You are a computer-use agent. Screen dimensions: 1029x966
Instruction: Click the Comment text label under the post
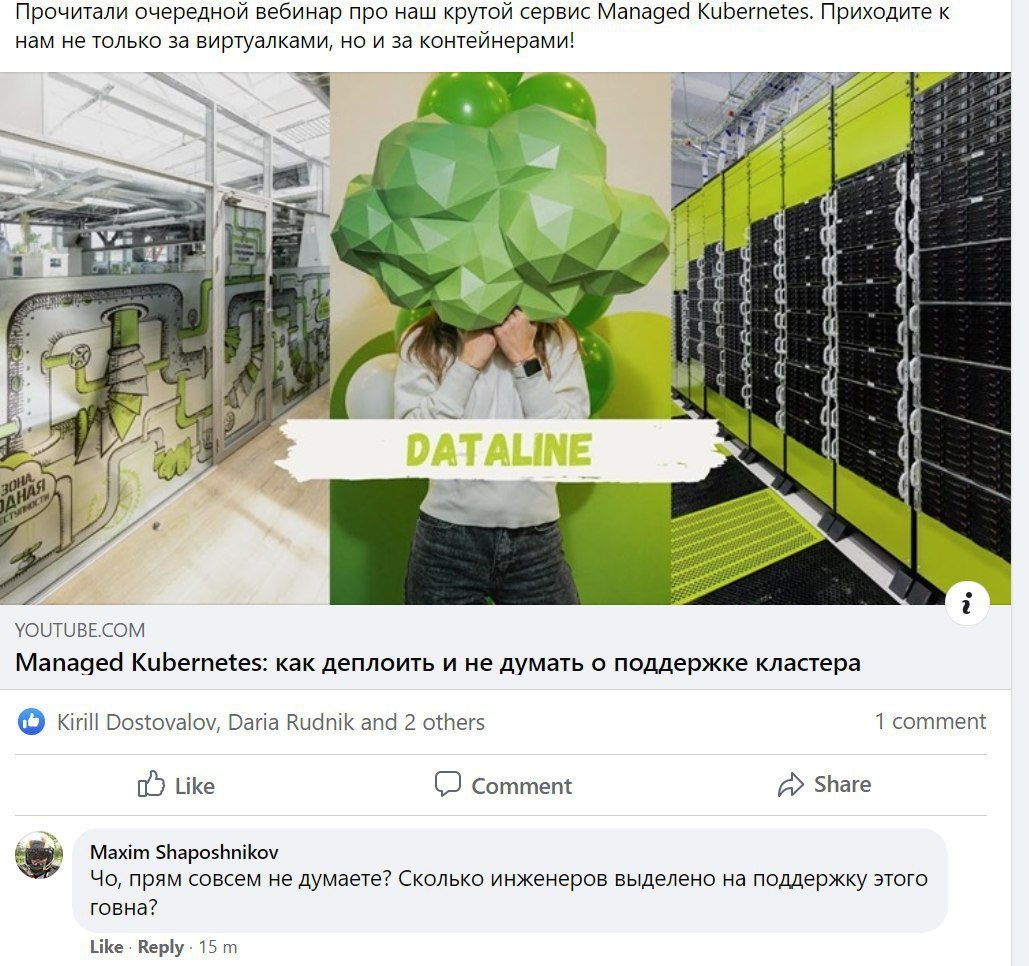pos(521,786)
